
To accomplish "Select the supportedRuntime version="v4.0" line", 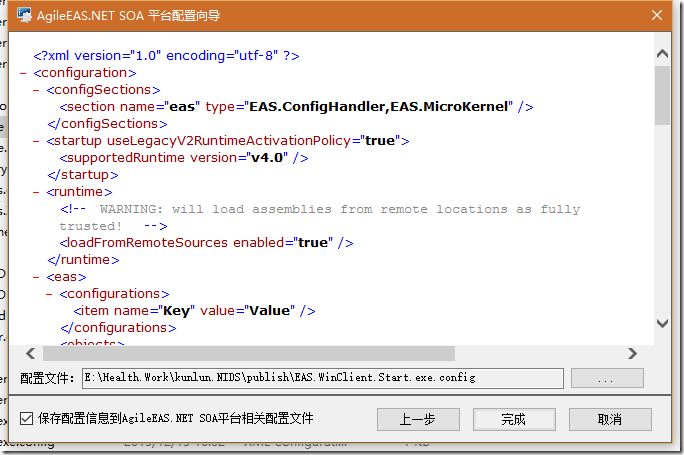I will 184,158.
